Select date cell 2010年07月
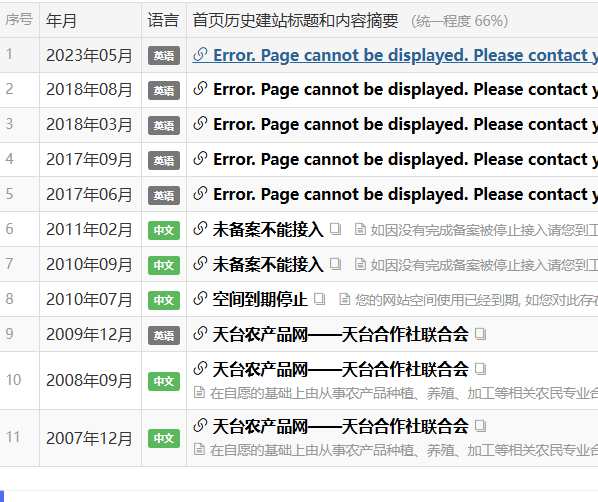The height and width of the screenshot is (502, 598). [89, 300]
